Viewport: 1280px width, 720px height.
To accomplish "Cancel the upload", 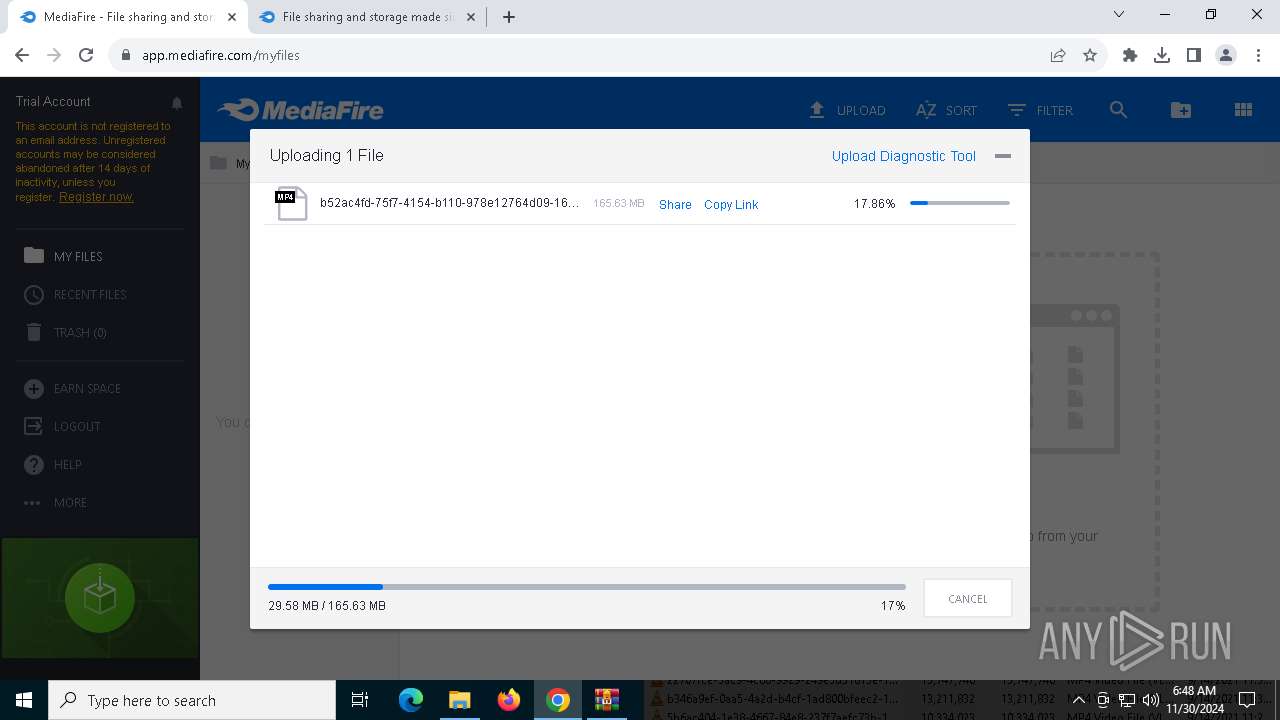I will click(968, 598).
